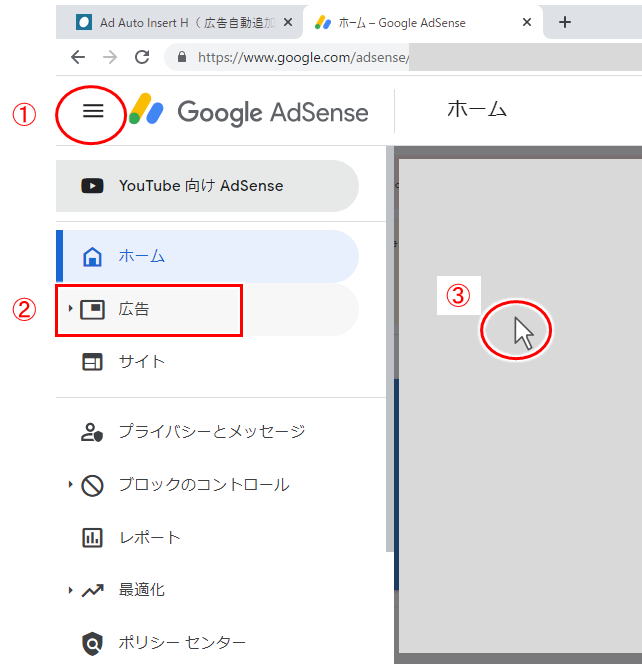Click the Google AdSense logo

(249, 111)
